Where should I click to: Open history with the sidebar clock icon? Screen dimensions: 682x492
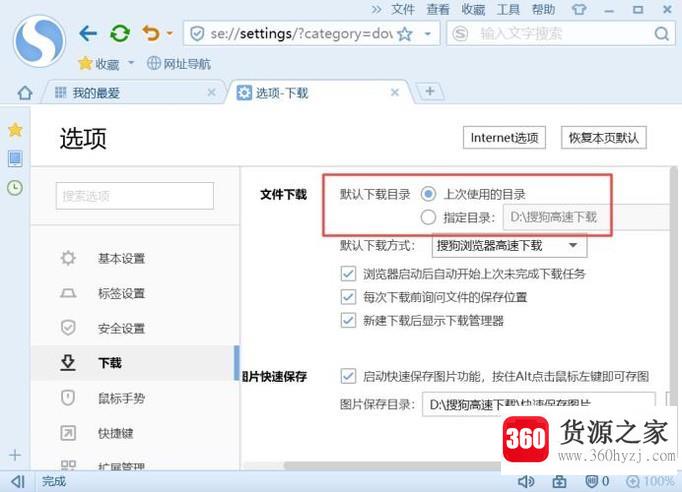click(x=15, y=188)
